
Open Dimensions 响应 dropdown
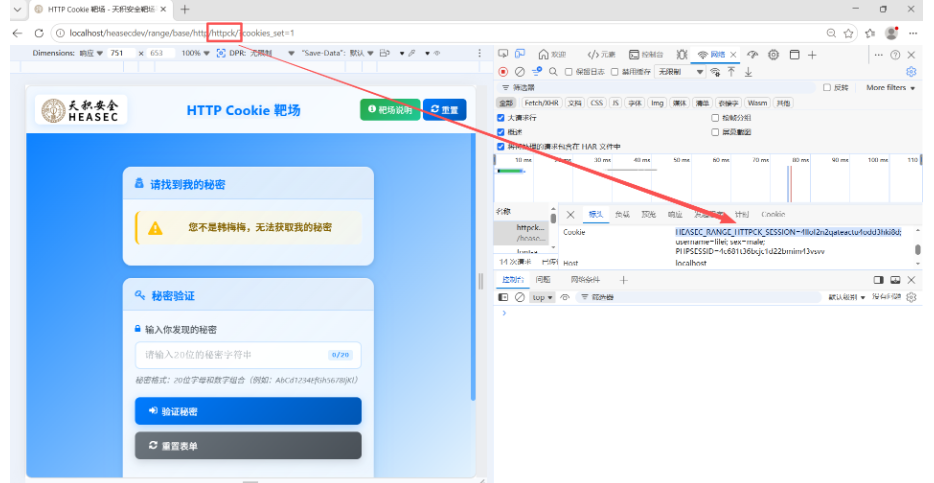(91, 53)
